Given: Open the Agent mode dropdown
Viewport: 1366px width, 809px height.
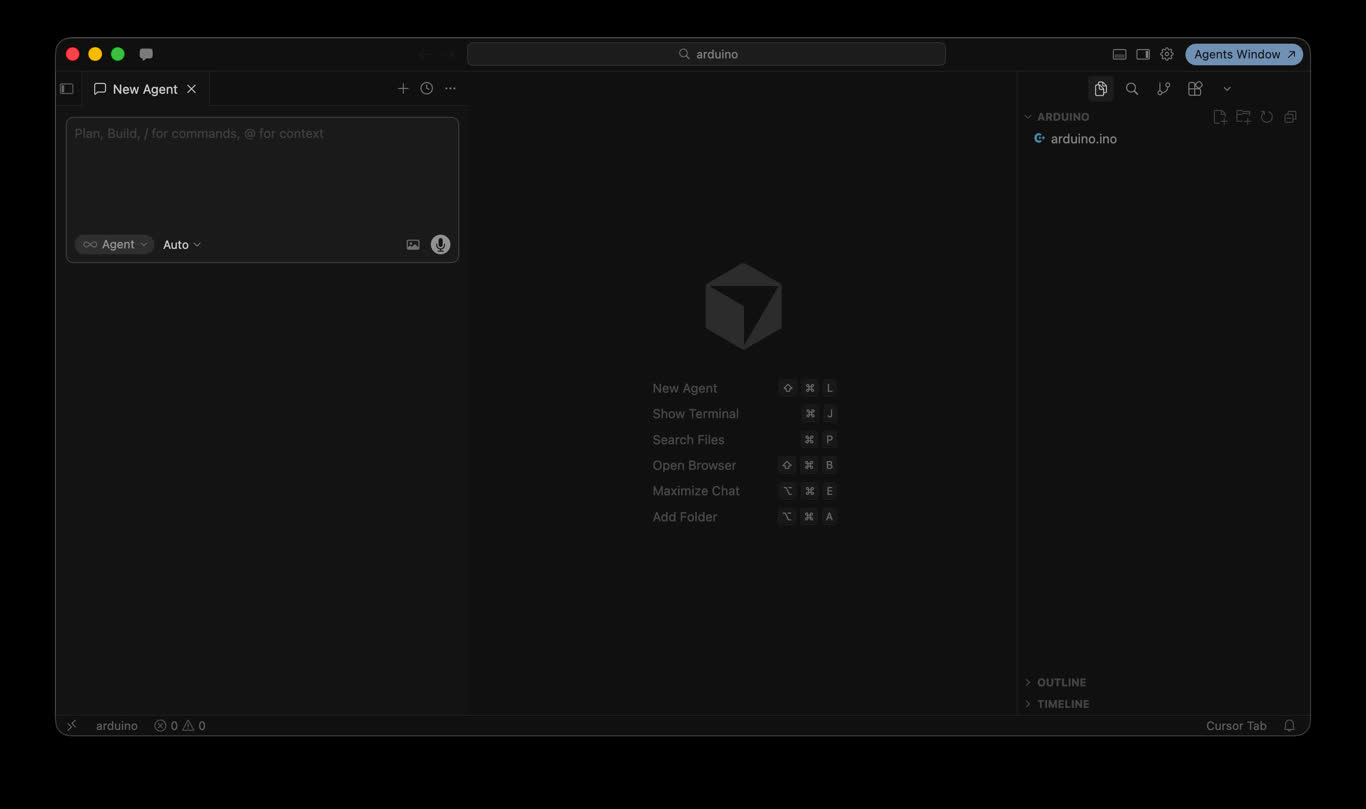Looking at the screenshot, I should pyautogui.click(x=115, y=245).
